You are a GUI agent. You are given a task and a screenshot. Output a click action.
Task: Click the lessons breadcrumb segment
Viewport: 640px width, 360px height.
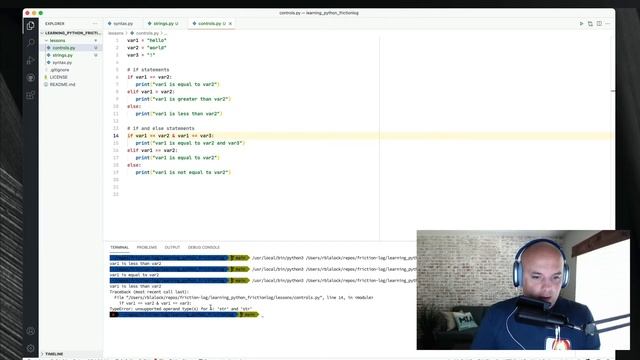coord(116,33)
